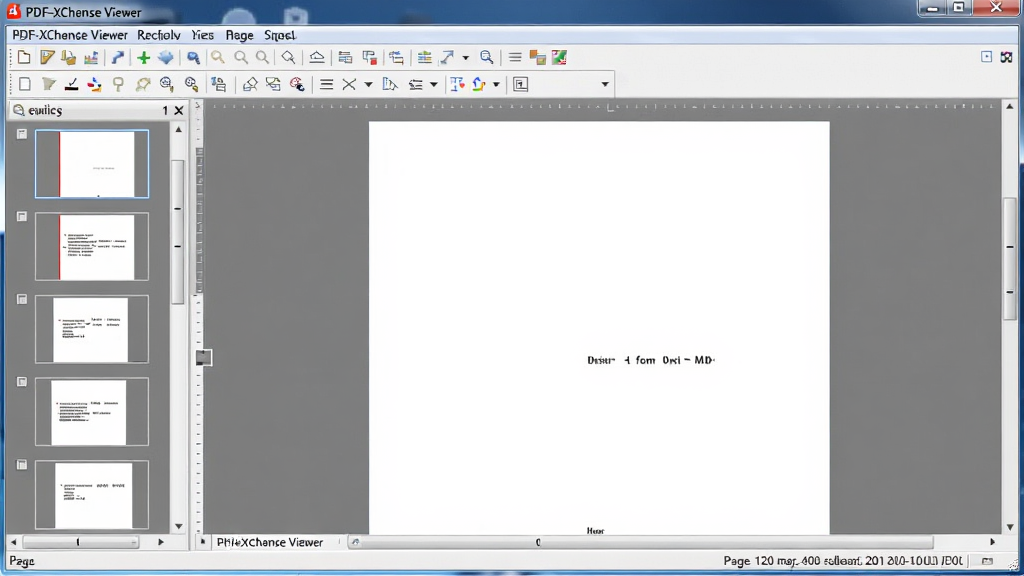This screenshot has width=1024, height=576.
Task: Click the green plus icon
Action: pyautogui.click(x=144, y=57)
